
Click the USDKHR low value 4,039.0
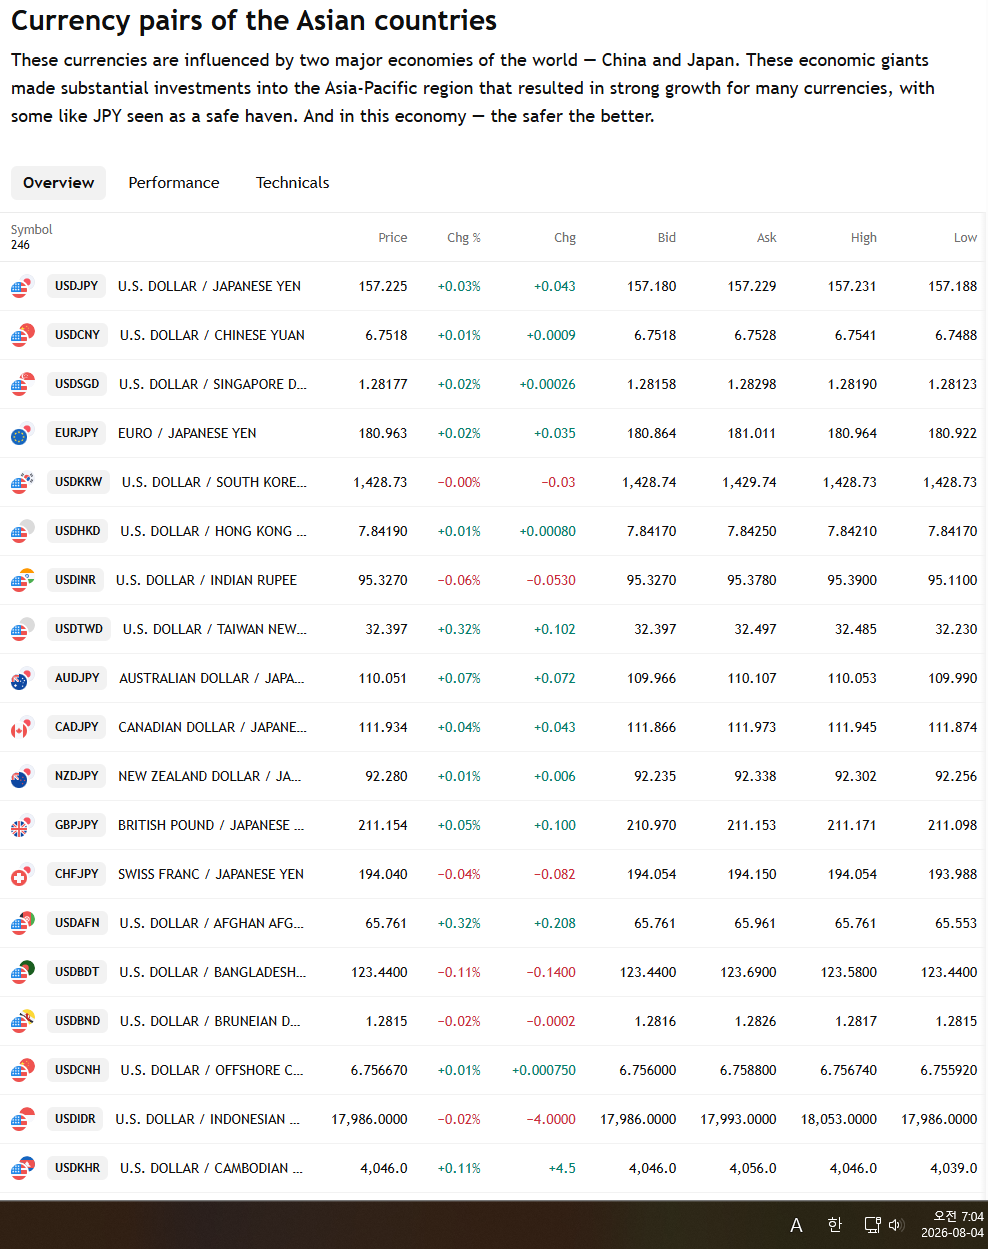pyautogui.click(x=953, y=1168)
